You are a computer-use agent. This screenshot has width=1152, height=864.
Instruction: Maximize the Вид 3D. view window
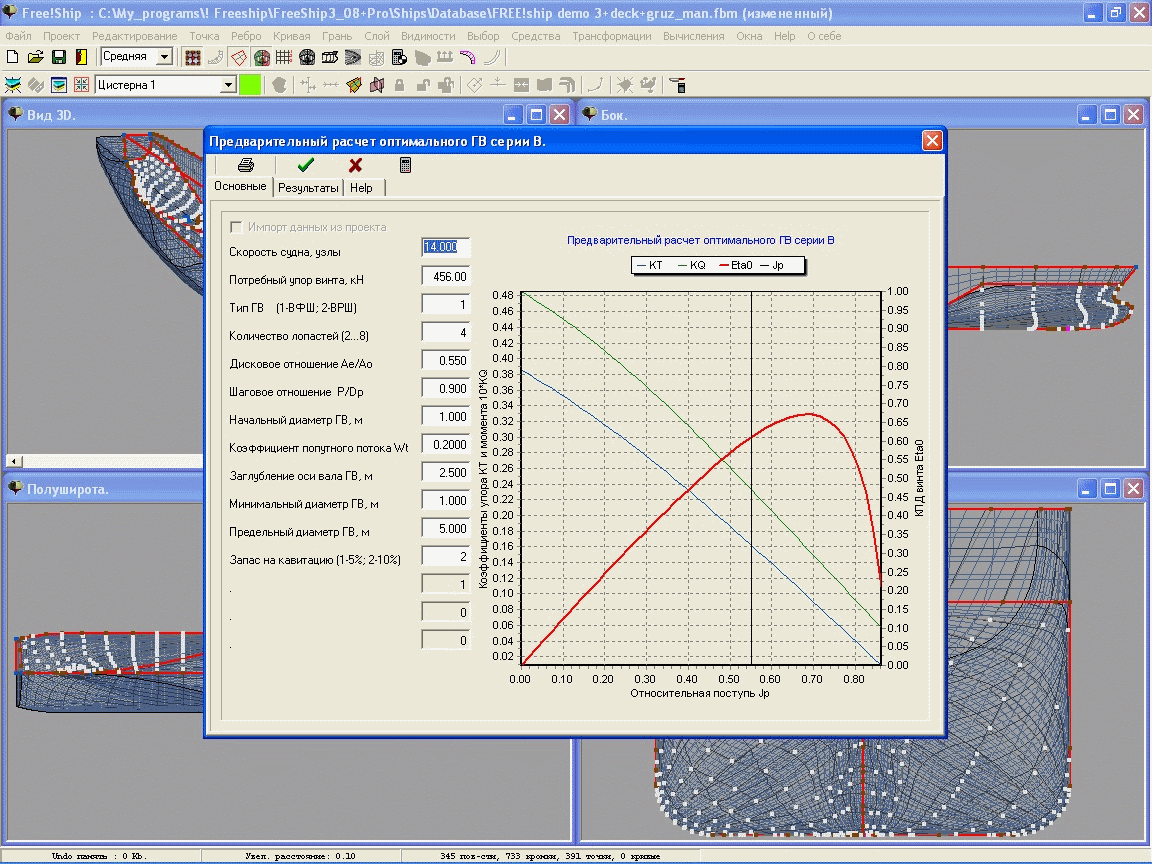[x=536, y=115]
